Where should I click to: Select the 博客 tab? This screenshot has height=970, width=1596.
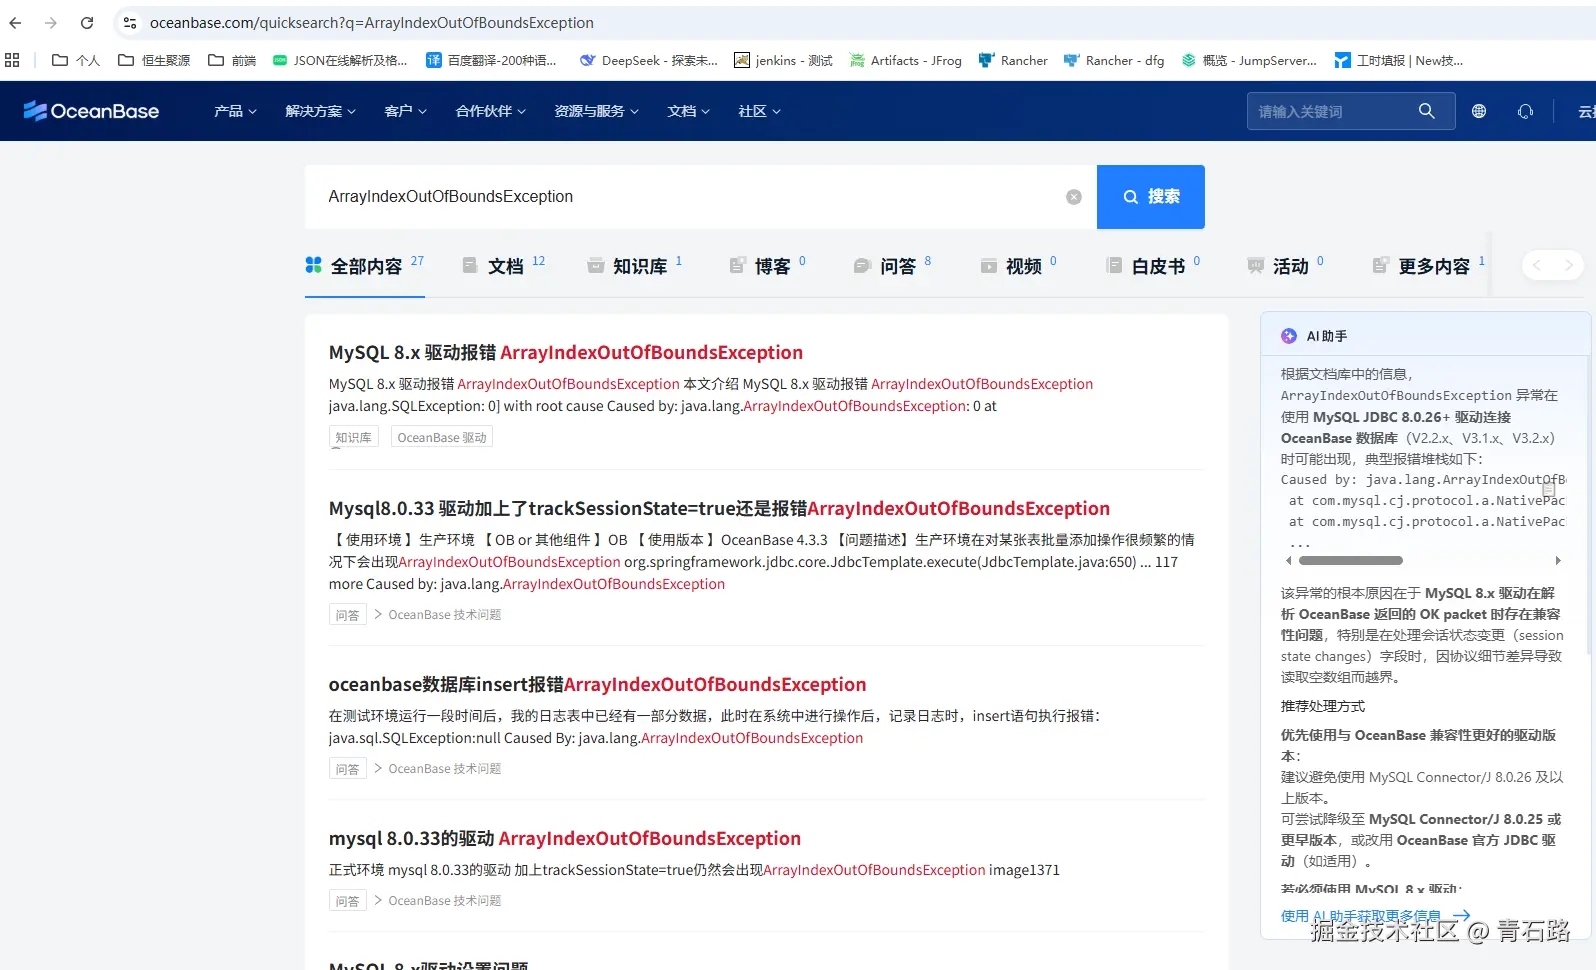click(x=767, y=266)
